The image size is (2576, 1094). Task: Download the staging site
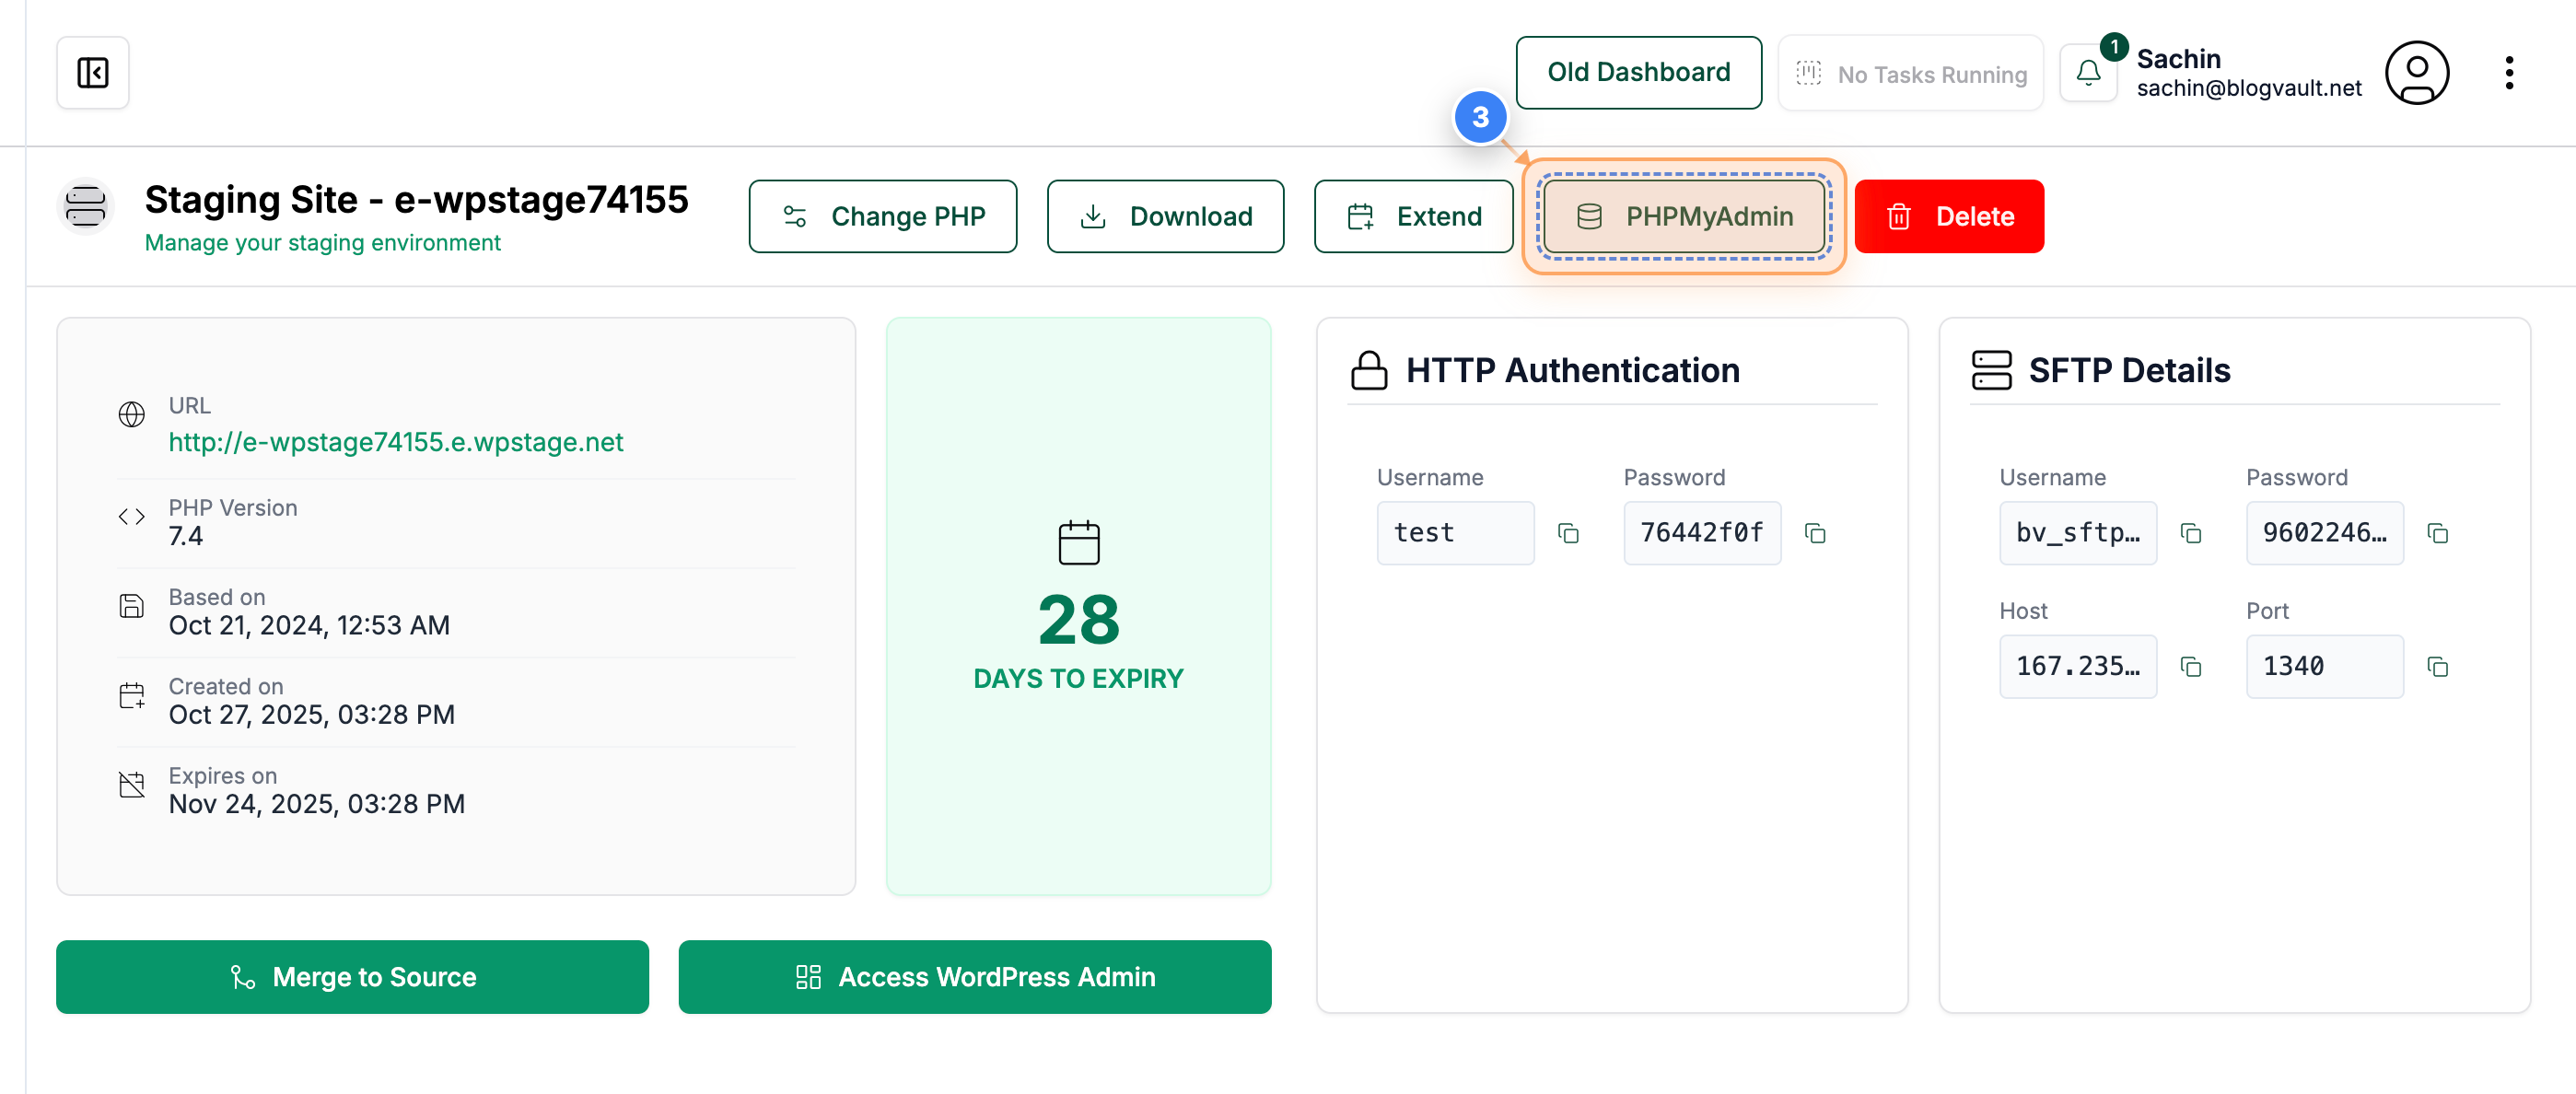tap(1165, 216)
